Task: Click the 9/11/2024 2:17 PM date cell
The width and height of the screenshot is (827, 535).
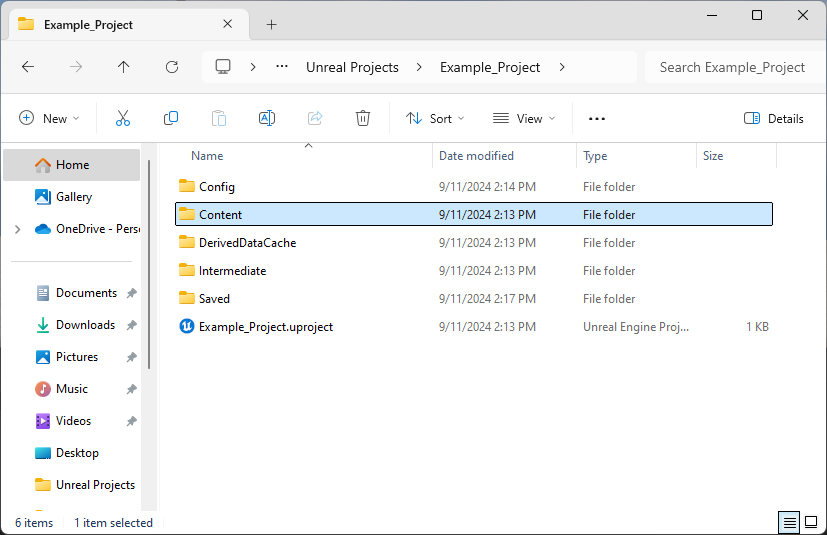Action: click(x=487, y=299)
